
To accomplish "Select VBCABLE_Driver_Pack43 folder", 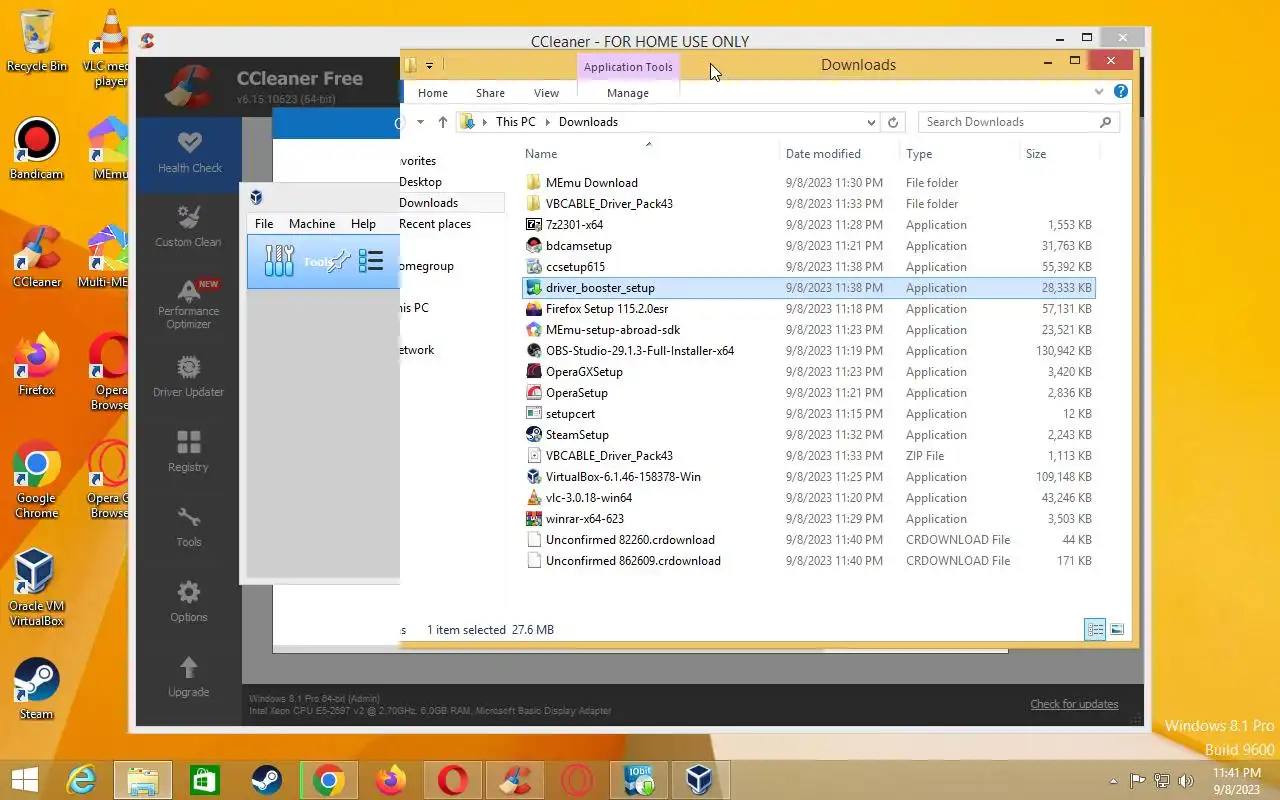I will (x=808, y=204).
